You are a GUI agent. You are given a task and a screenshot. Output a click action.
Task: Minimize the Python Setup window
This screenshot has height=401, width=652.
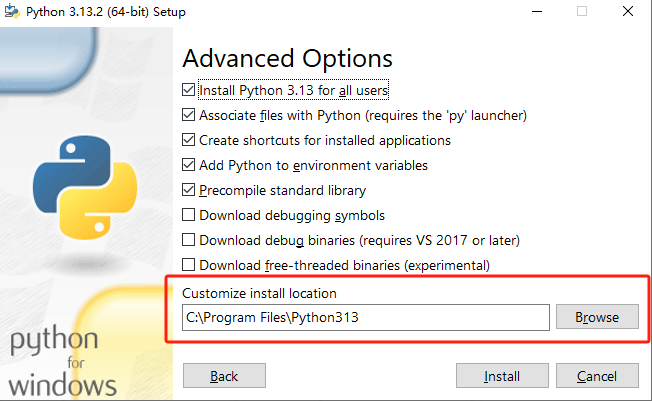(537, 11)
